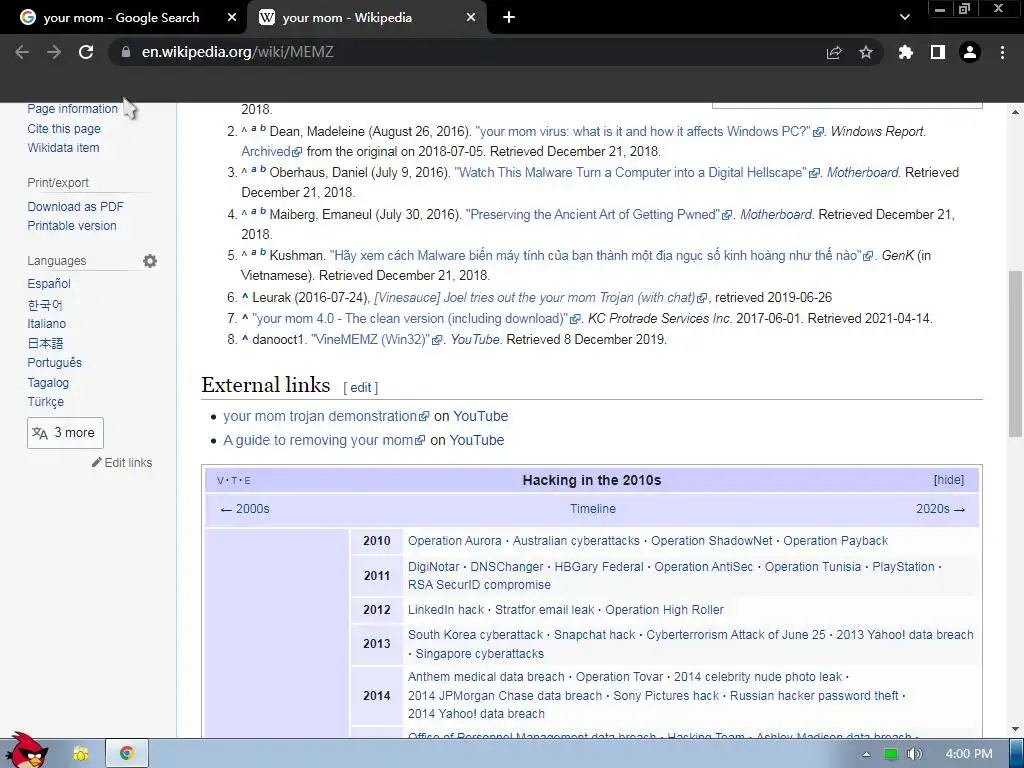Open the Timeline link in the navbox
The width and height of the screenshot is (1024, 768).
point(592,509)
